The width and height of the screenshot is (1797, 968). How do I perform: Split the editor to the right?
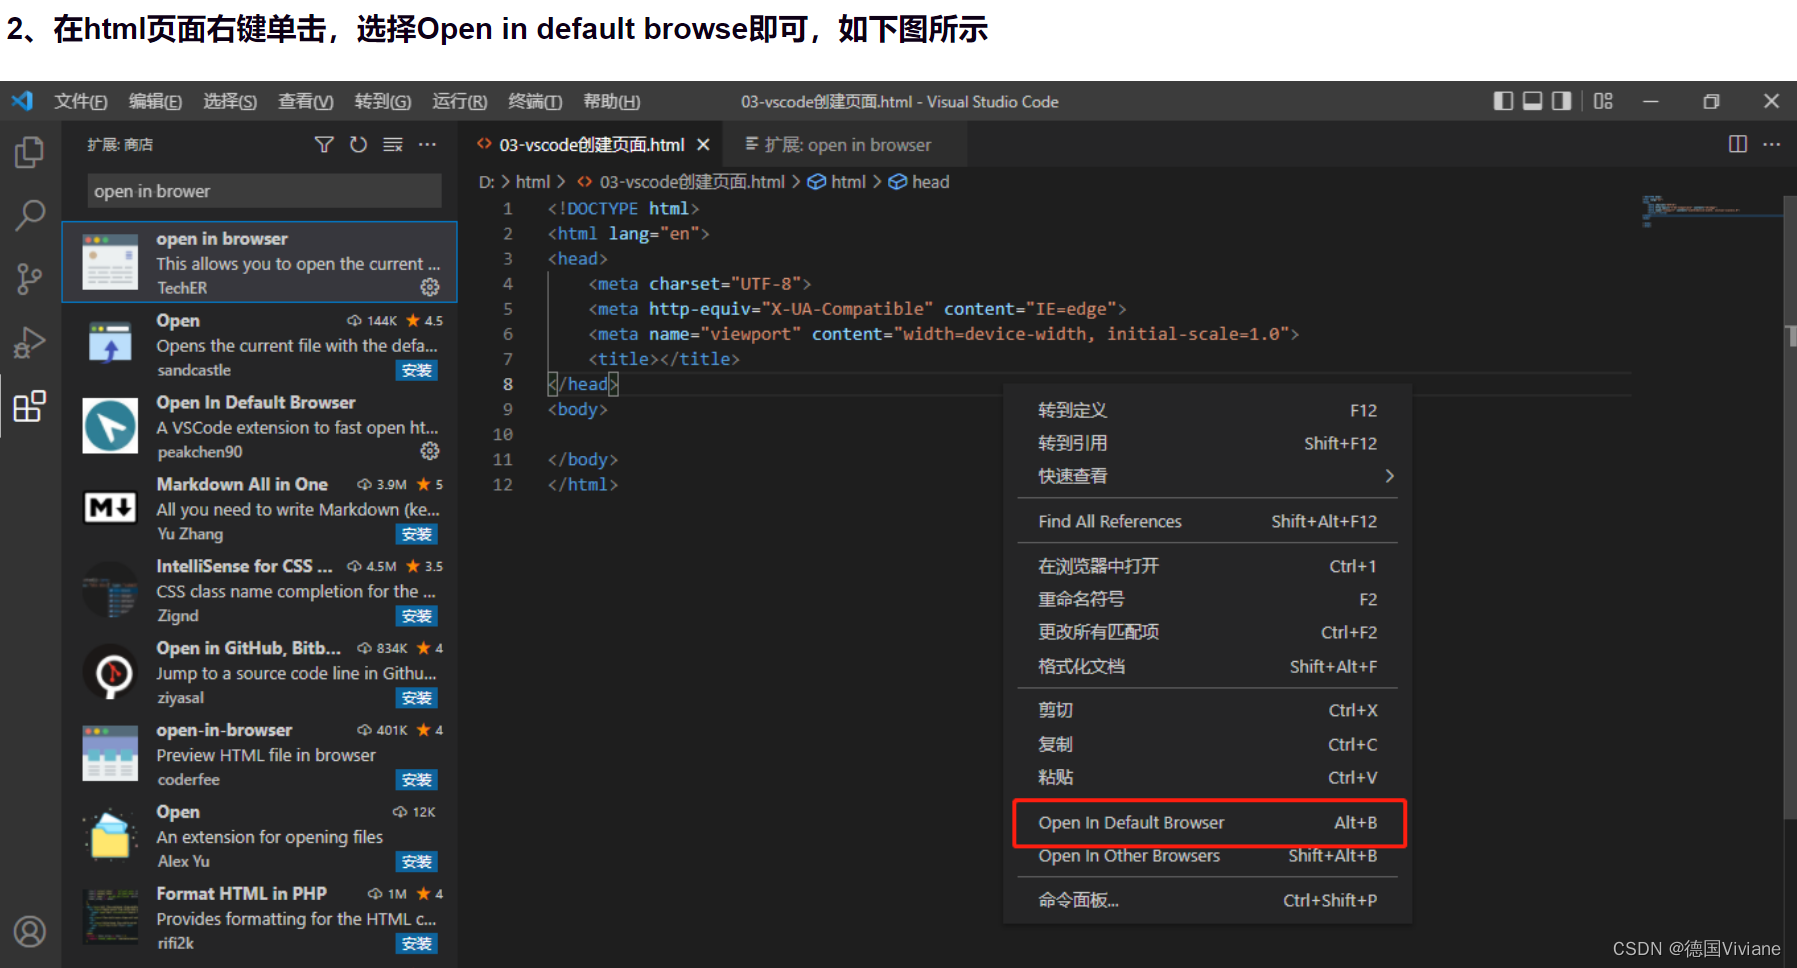pos(1738,144)
